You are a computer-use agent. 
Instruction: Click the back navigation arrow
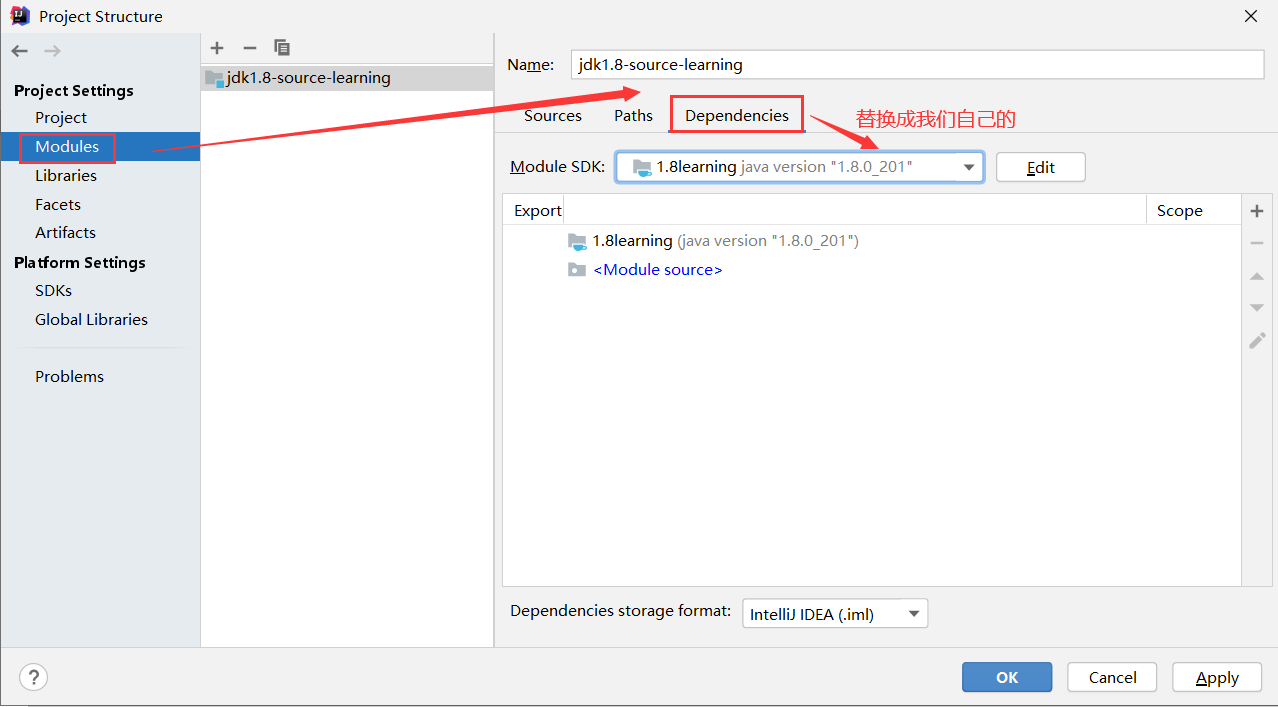pyautogui.click(x=19, y=50)
